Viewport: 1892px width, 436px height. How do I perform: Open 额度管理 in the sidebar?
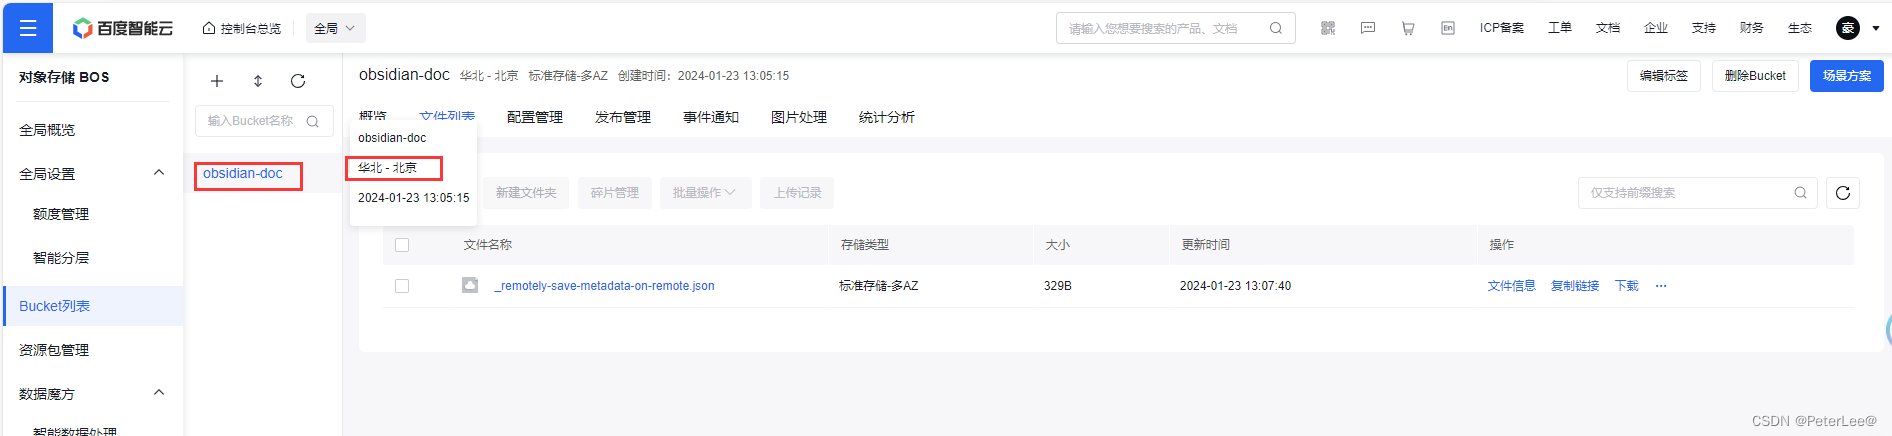[x=61, y=214]
